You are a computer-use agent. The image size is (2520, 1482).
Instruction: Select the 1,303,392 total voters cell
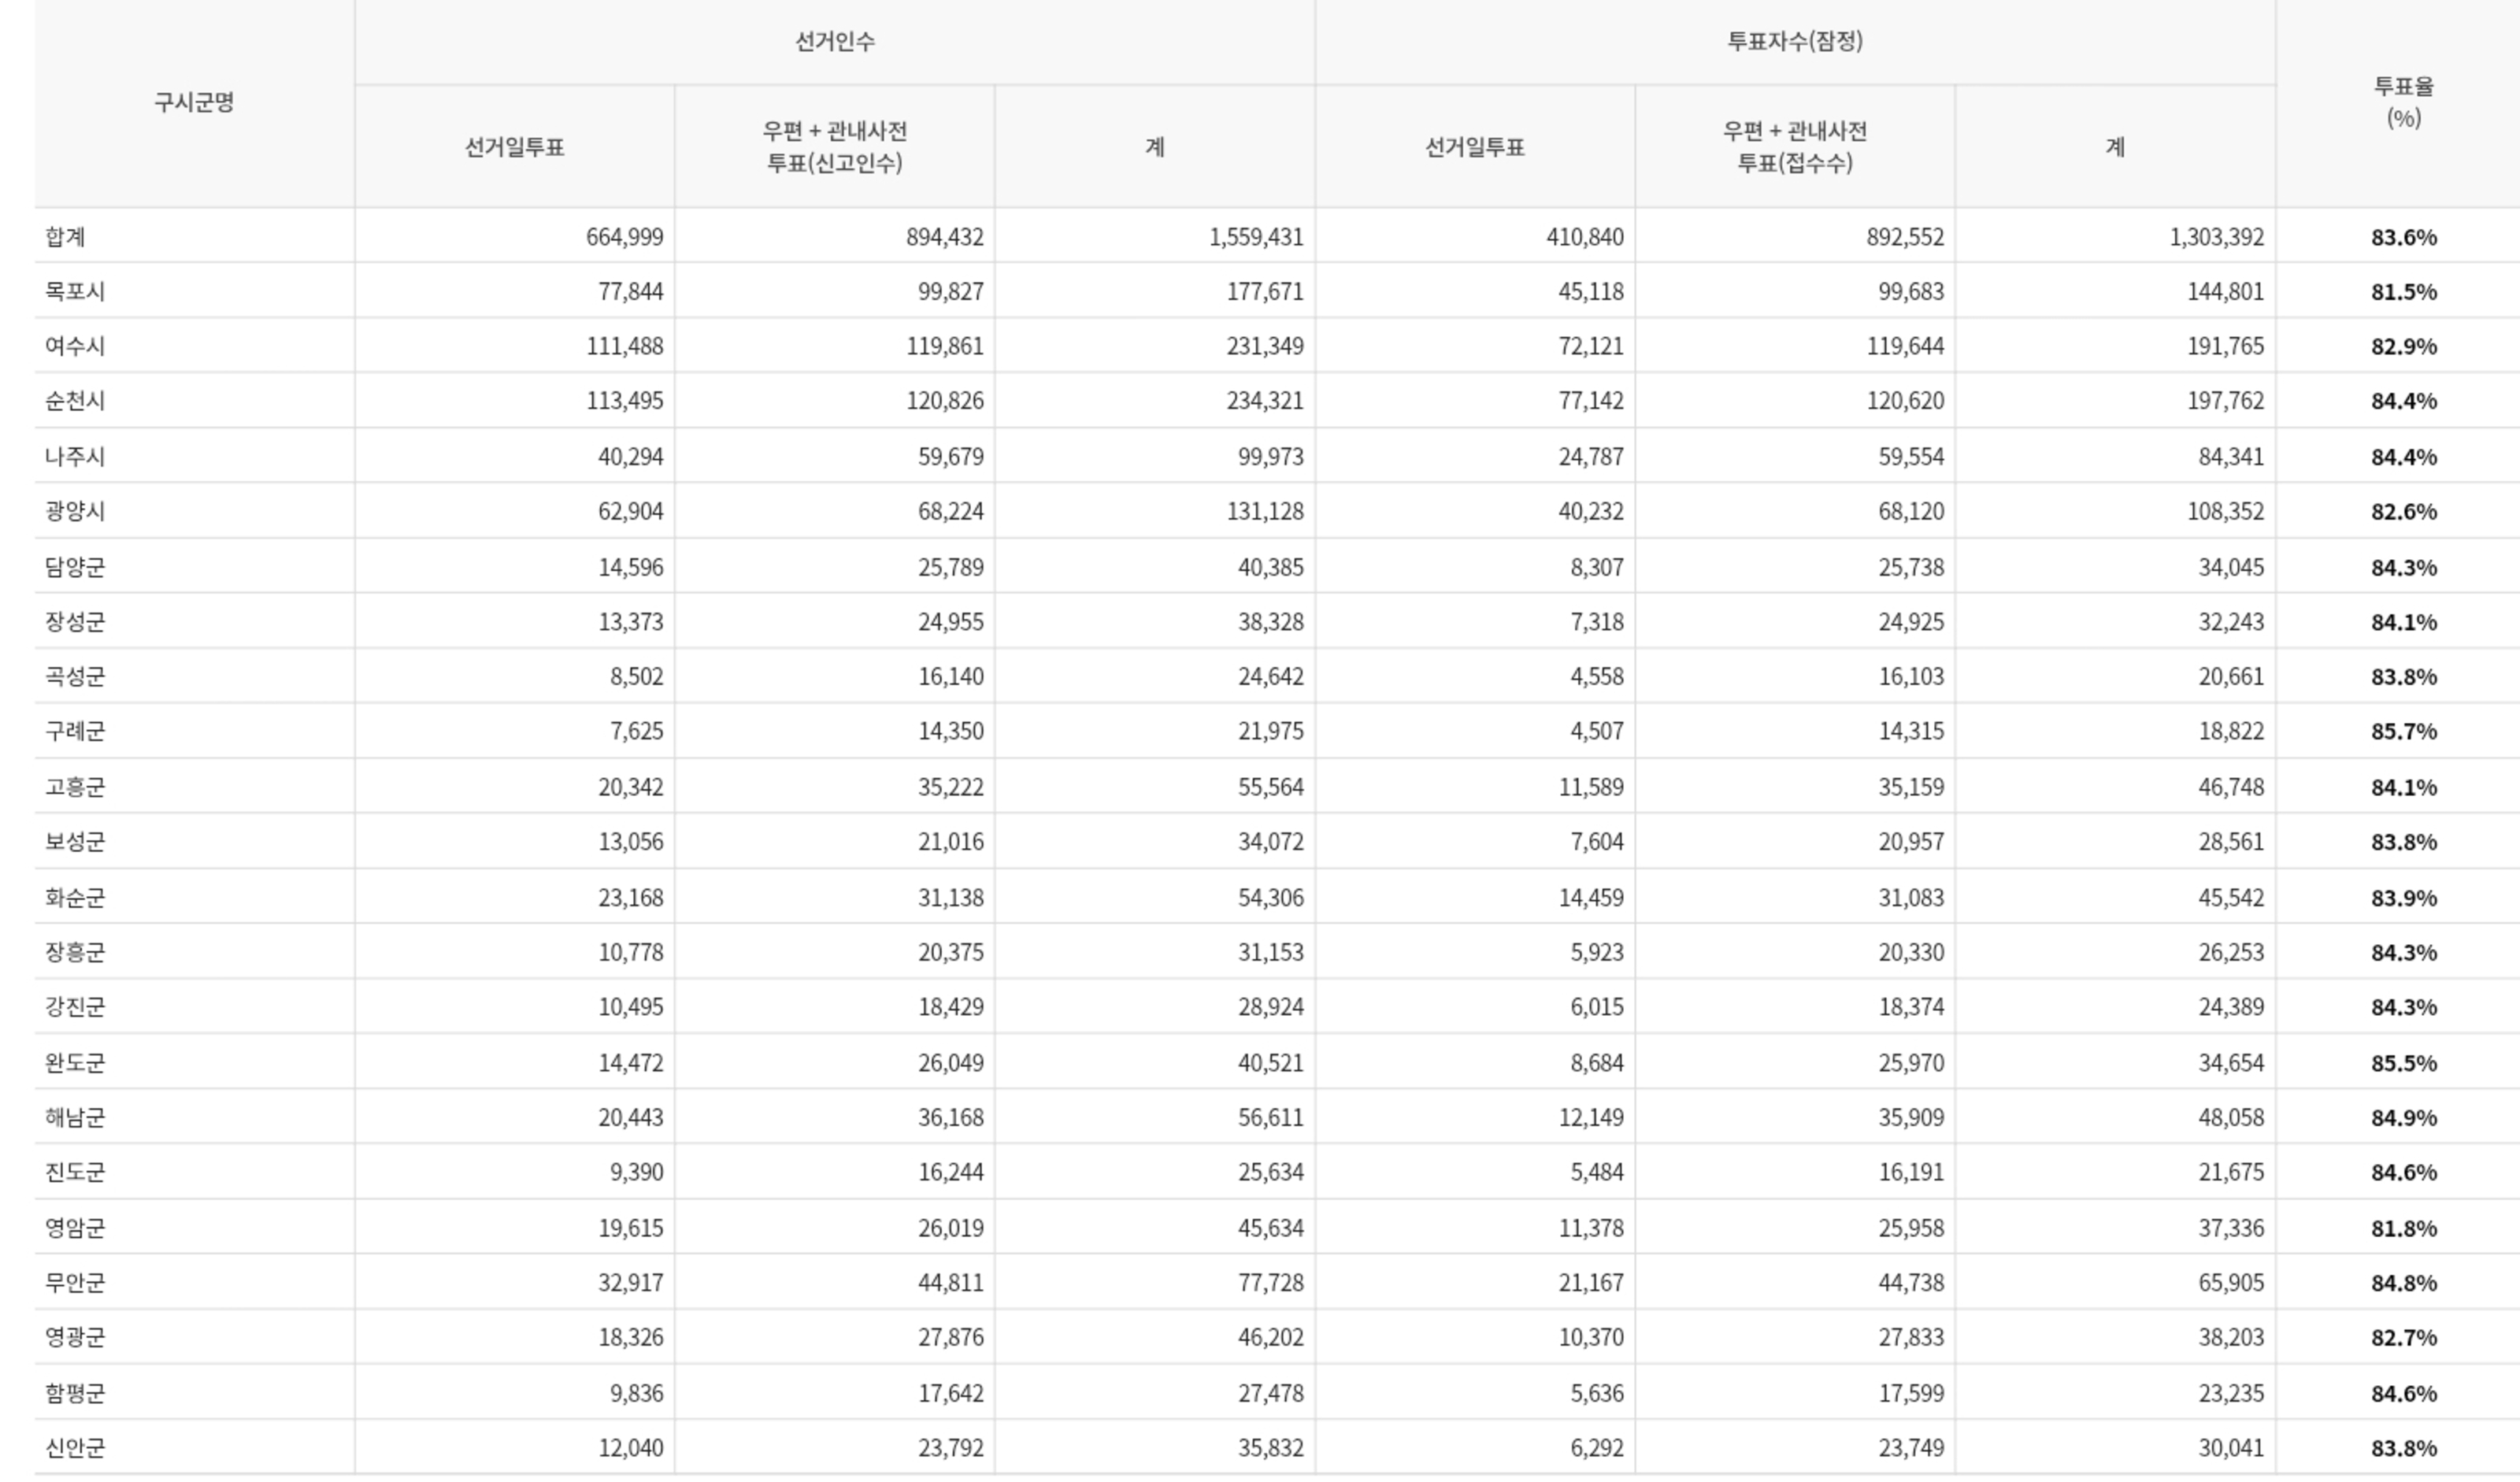pyautogui.click(x=2216, y=237)
